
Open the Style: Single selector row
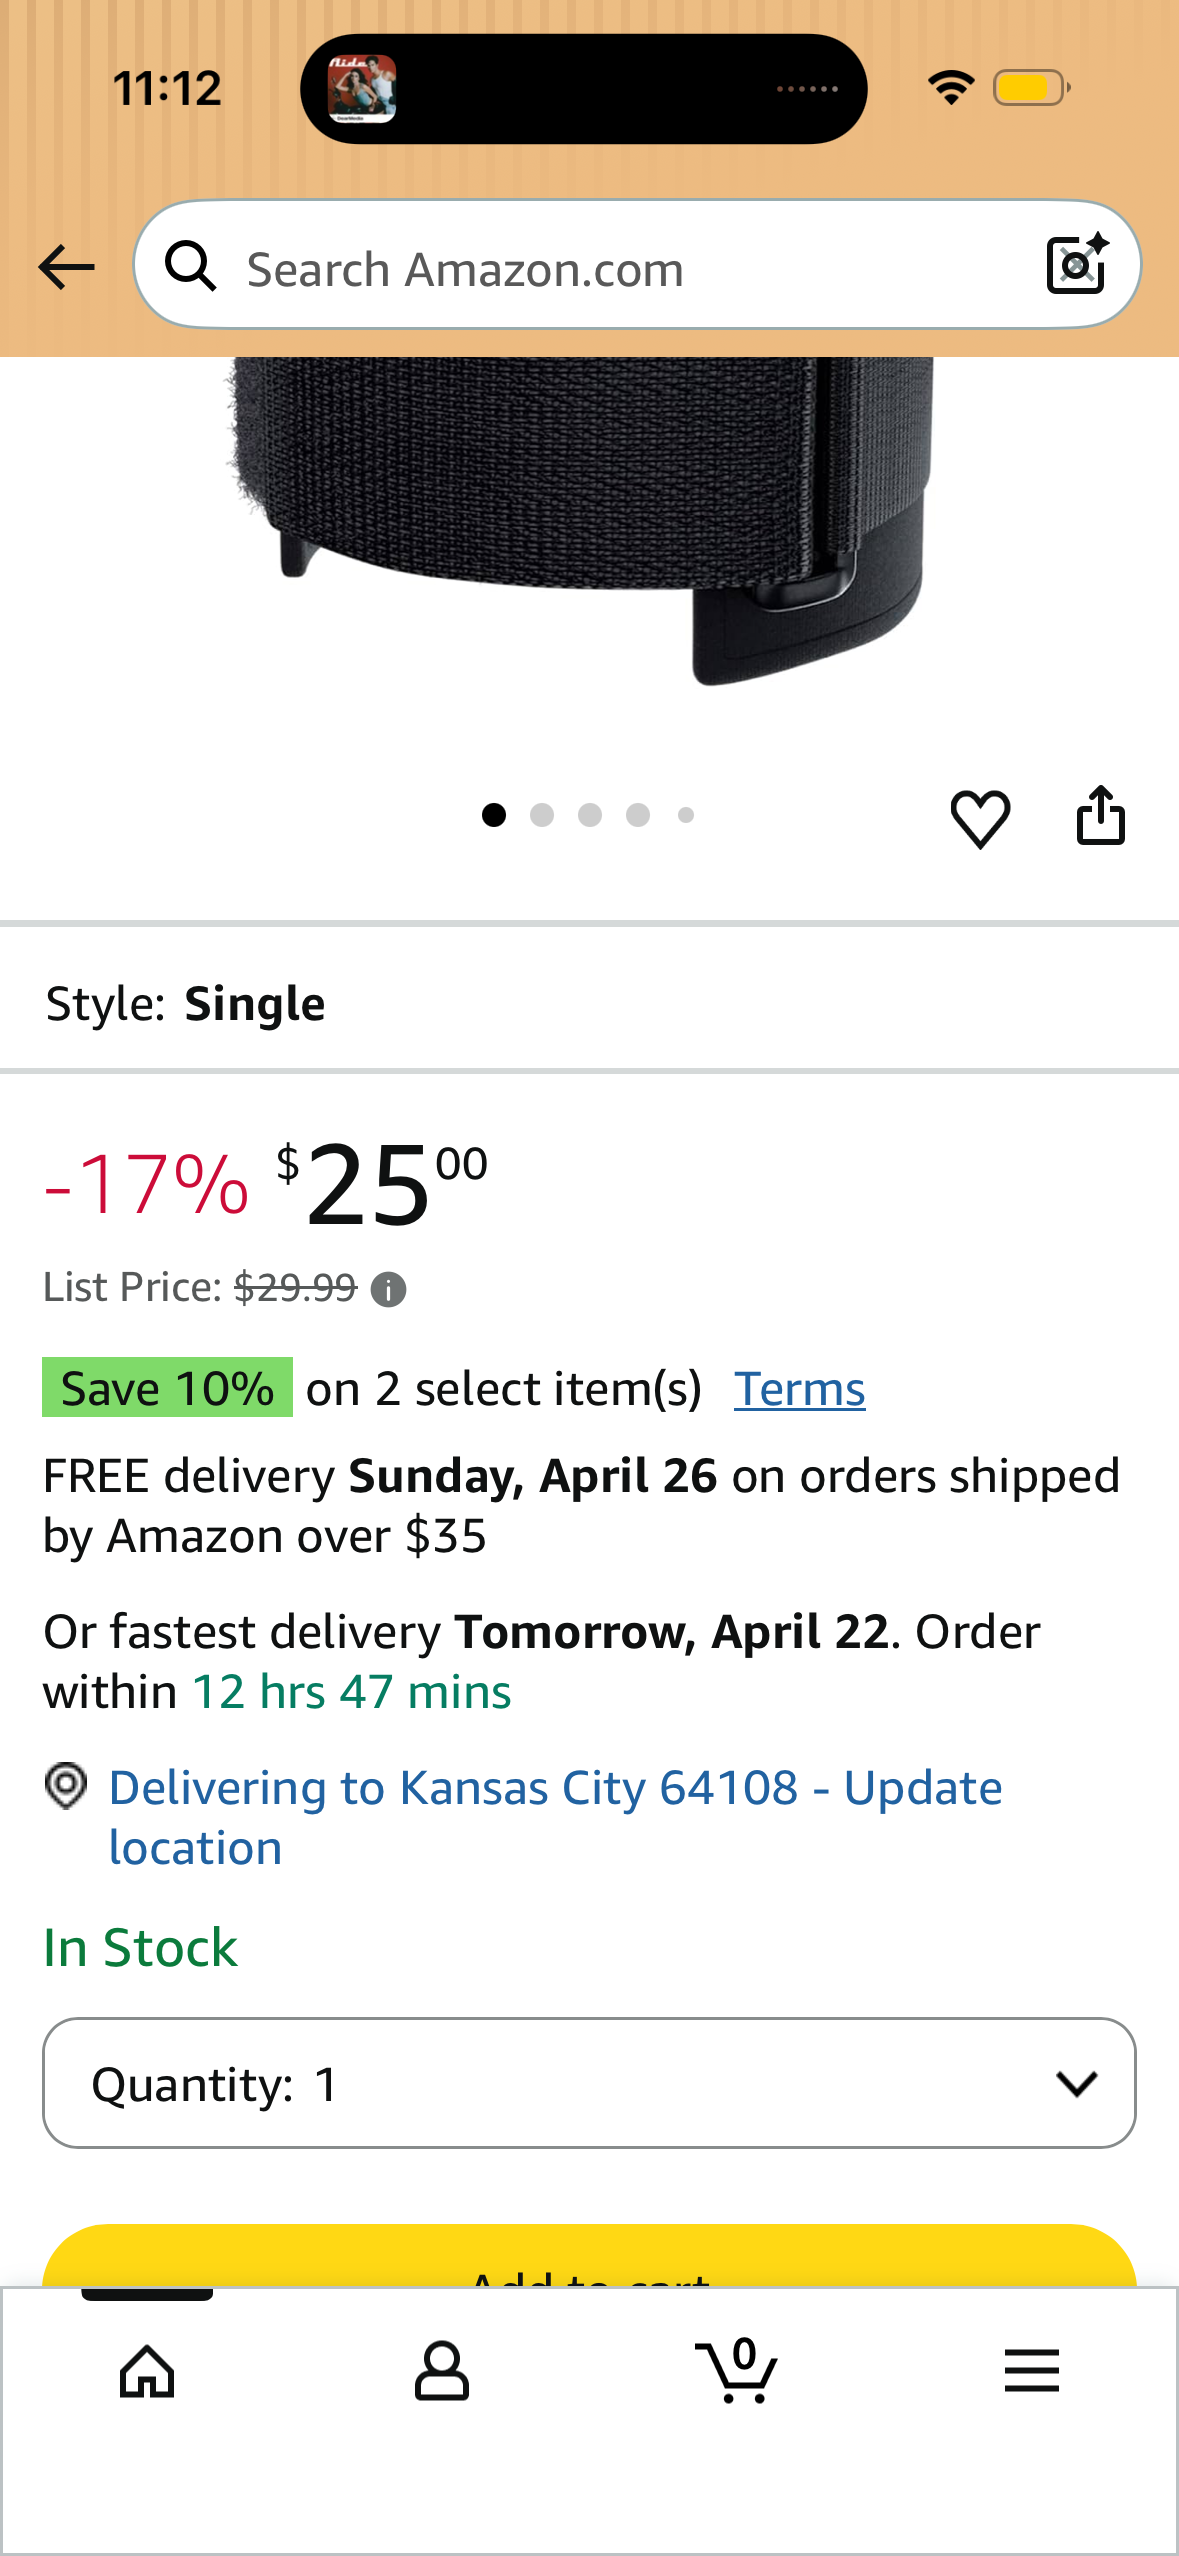coord(589,1003)
